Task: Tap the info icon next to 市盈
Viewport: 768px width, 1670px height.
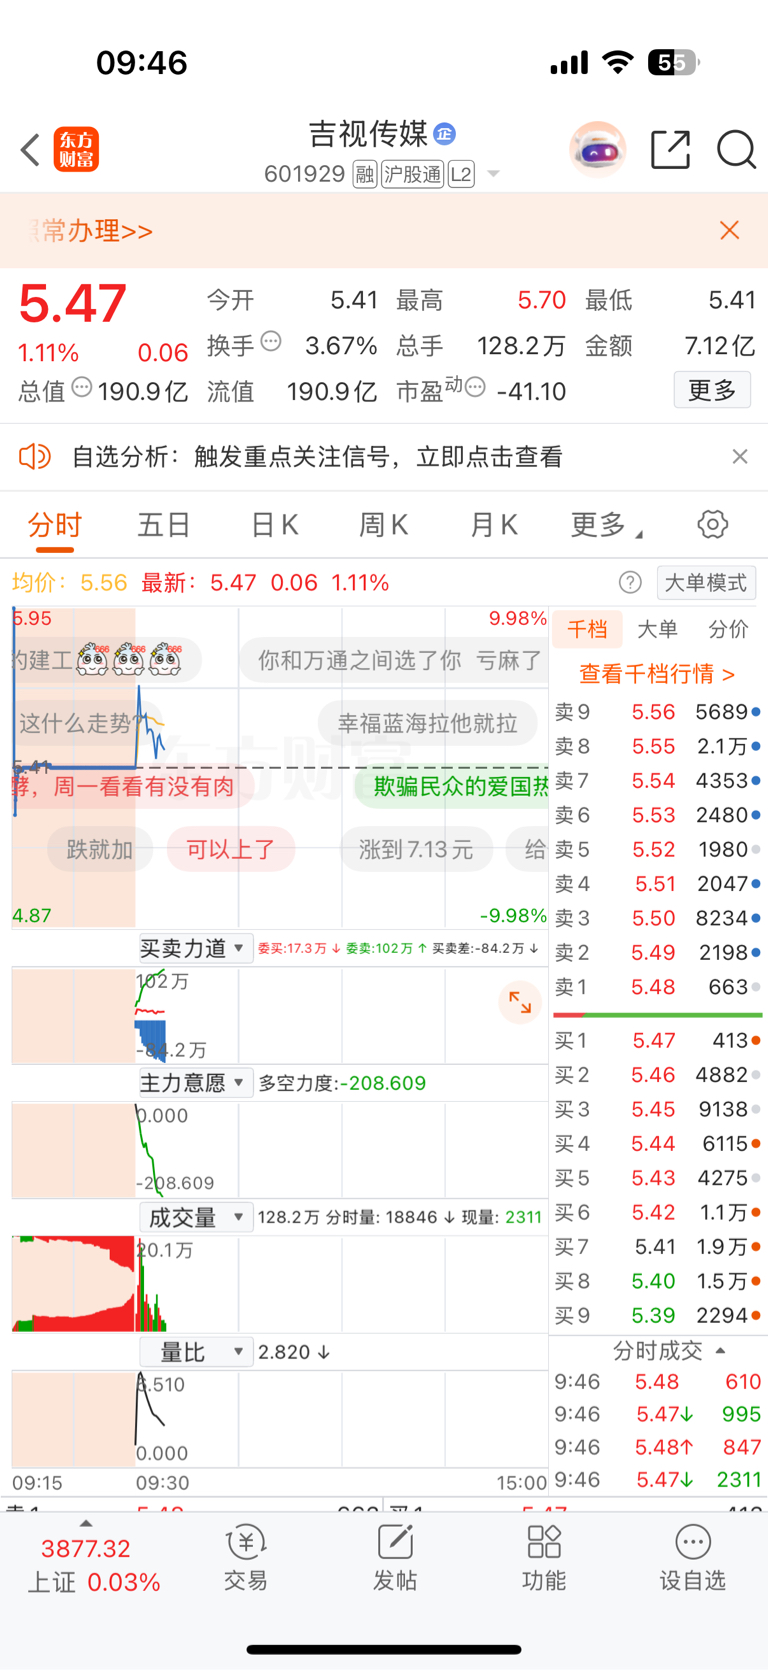Action: coord(476,387)
